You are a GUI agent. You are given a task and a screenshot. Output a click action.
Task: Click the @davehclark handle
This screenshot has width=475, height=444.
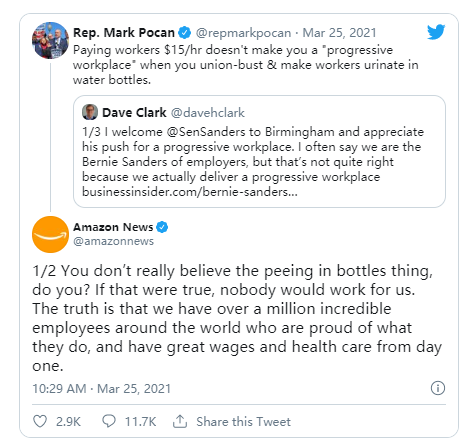coord(208,113)
